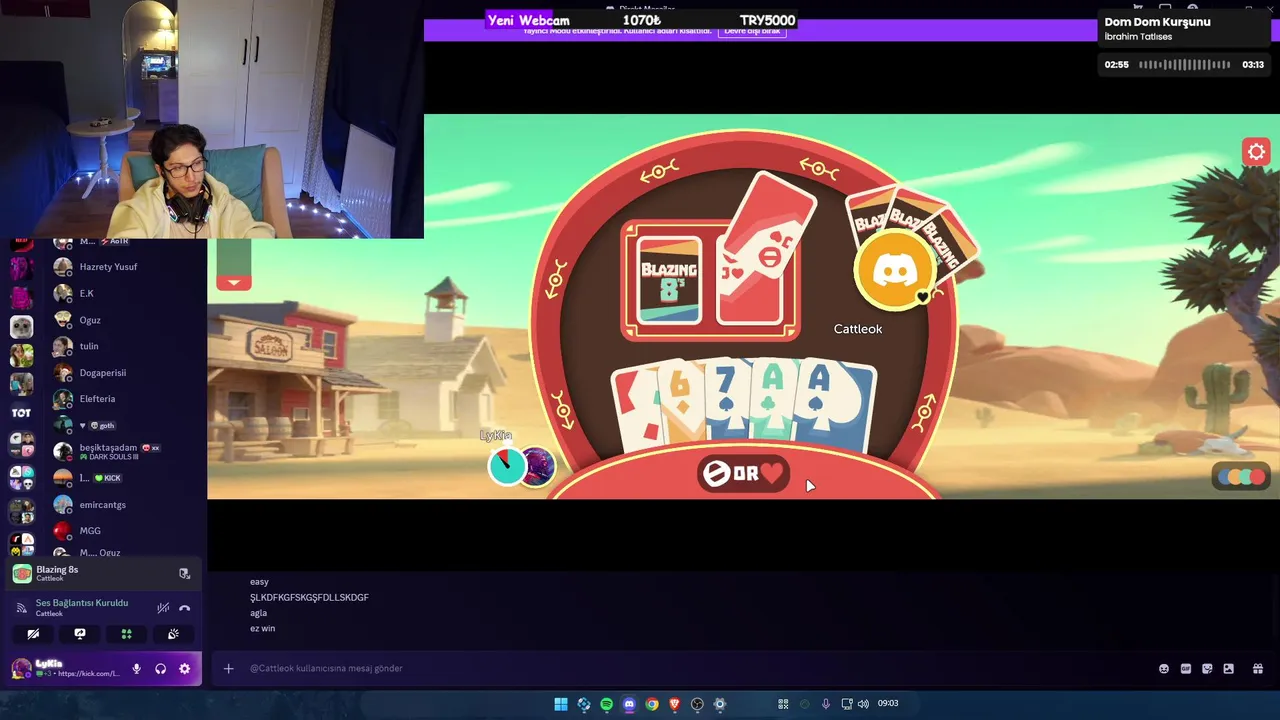Click LyKia's avatar next to the turn timer
Viewport: 1280px width, 720px height.
538,468
